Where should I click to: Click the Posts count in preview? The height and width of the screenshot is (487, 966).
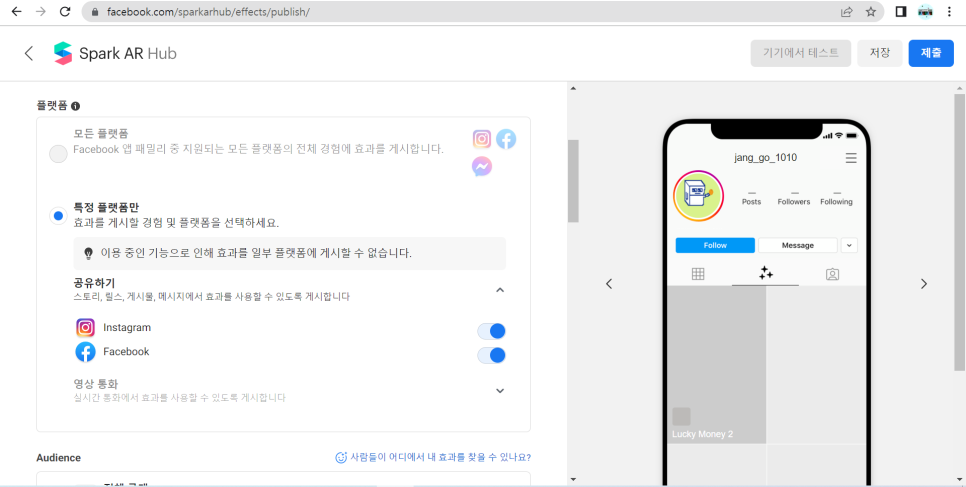click(752, 197)
